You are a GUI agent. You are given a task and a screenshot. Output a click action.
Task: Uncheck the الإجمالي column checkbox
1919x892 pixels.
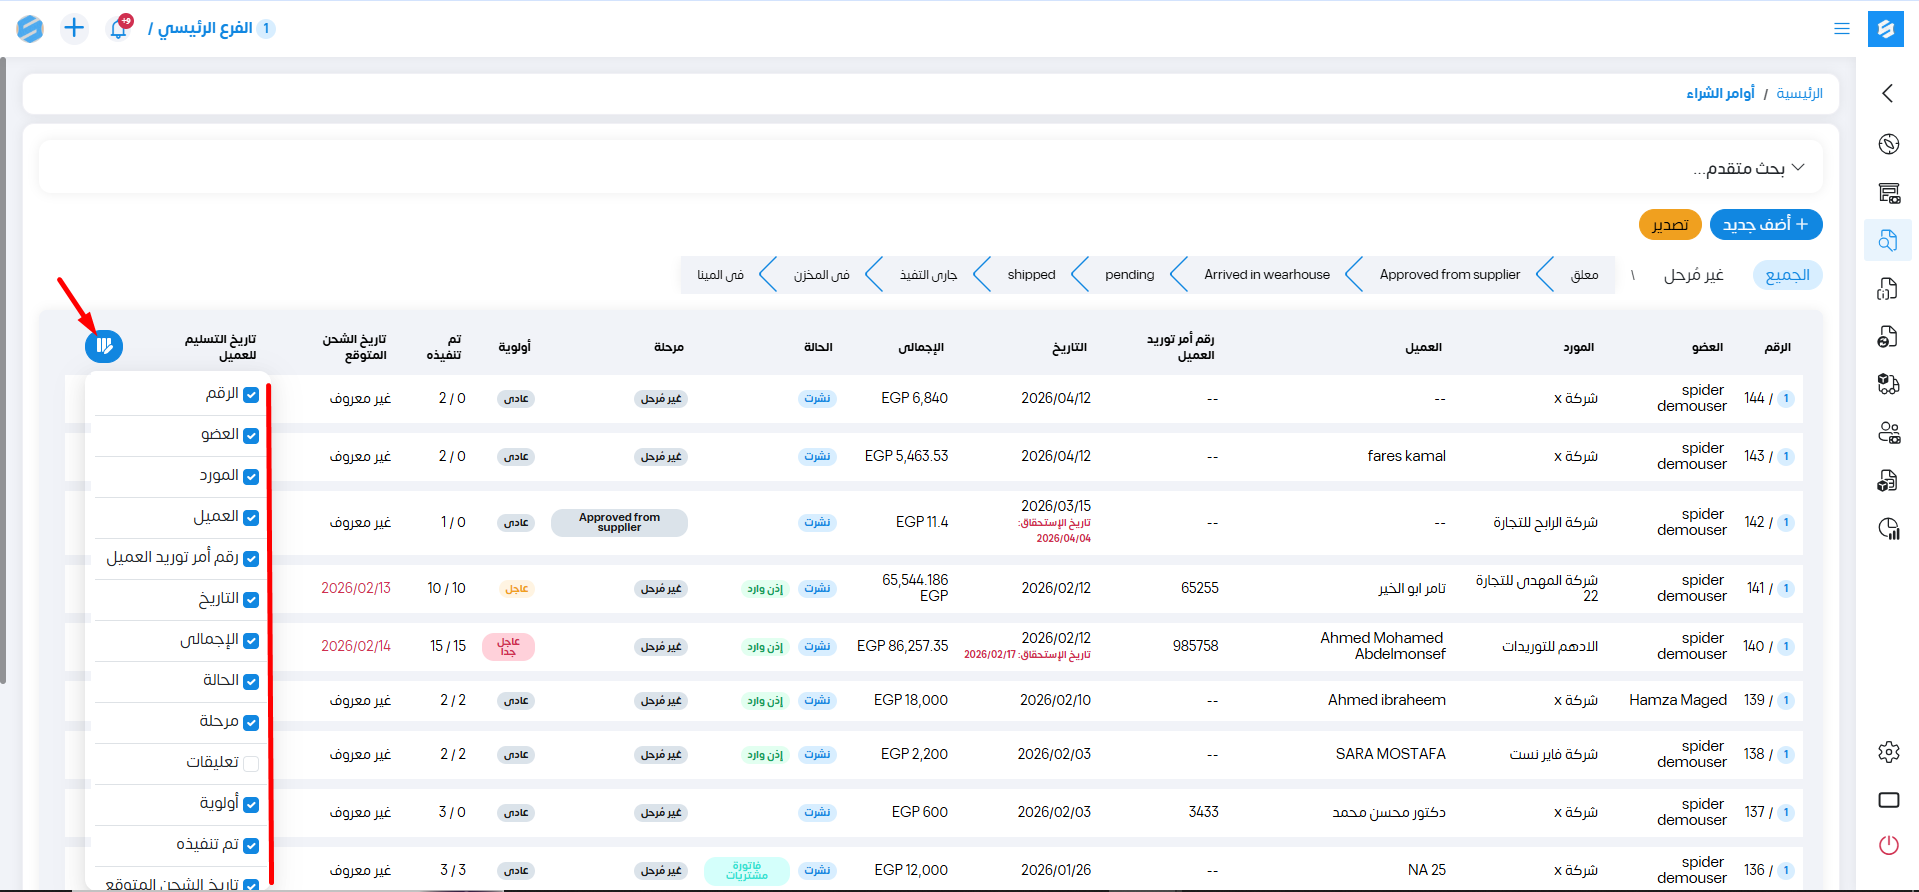pyautogui.click(x=251, y=641)
